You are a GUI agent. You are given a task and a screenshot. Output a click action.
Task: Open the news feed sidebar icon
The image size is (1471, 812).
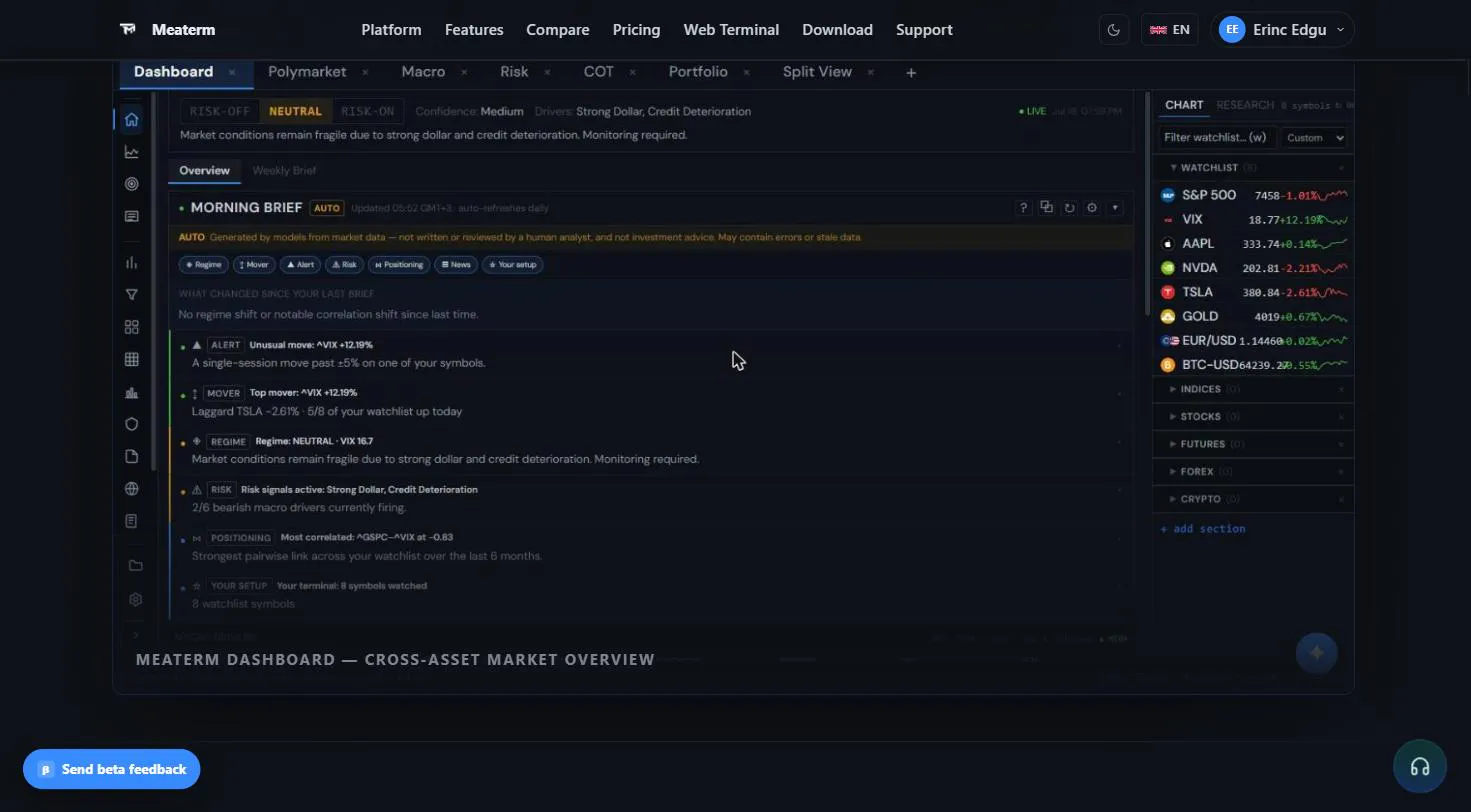pyautogui.click(x=131, y=216)
